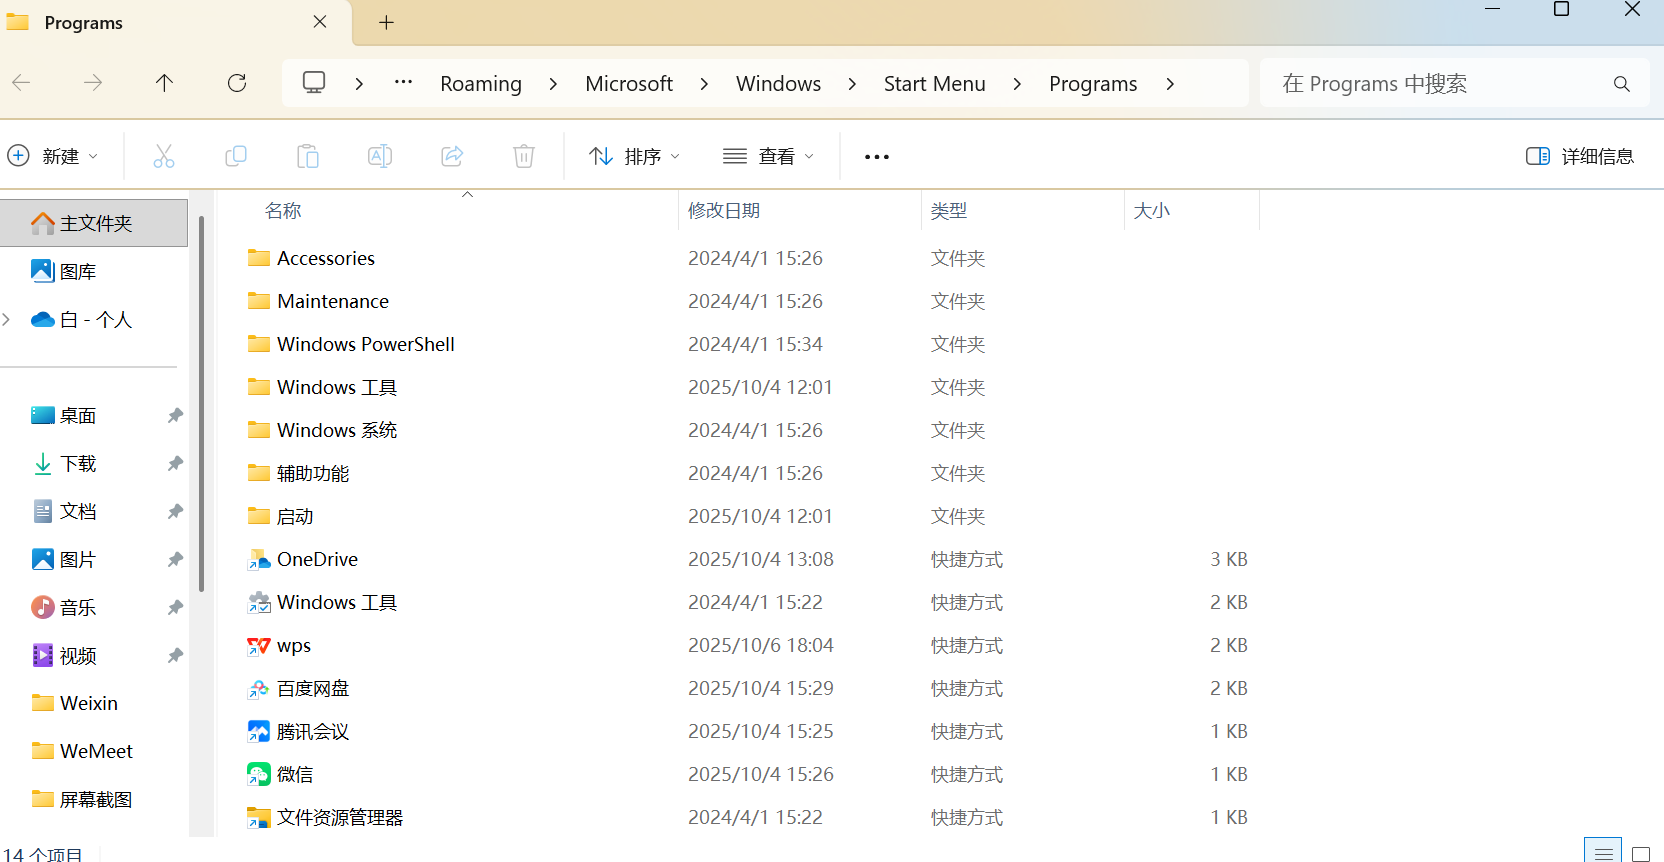Add a new tab with plus button
The height and width of the screenshot is (862, 1664).
tap(386, 22)
